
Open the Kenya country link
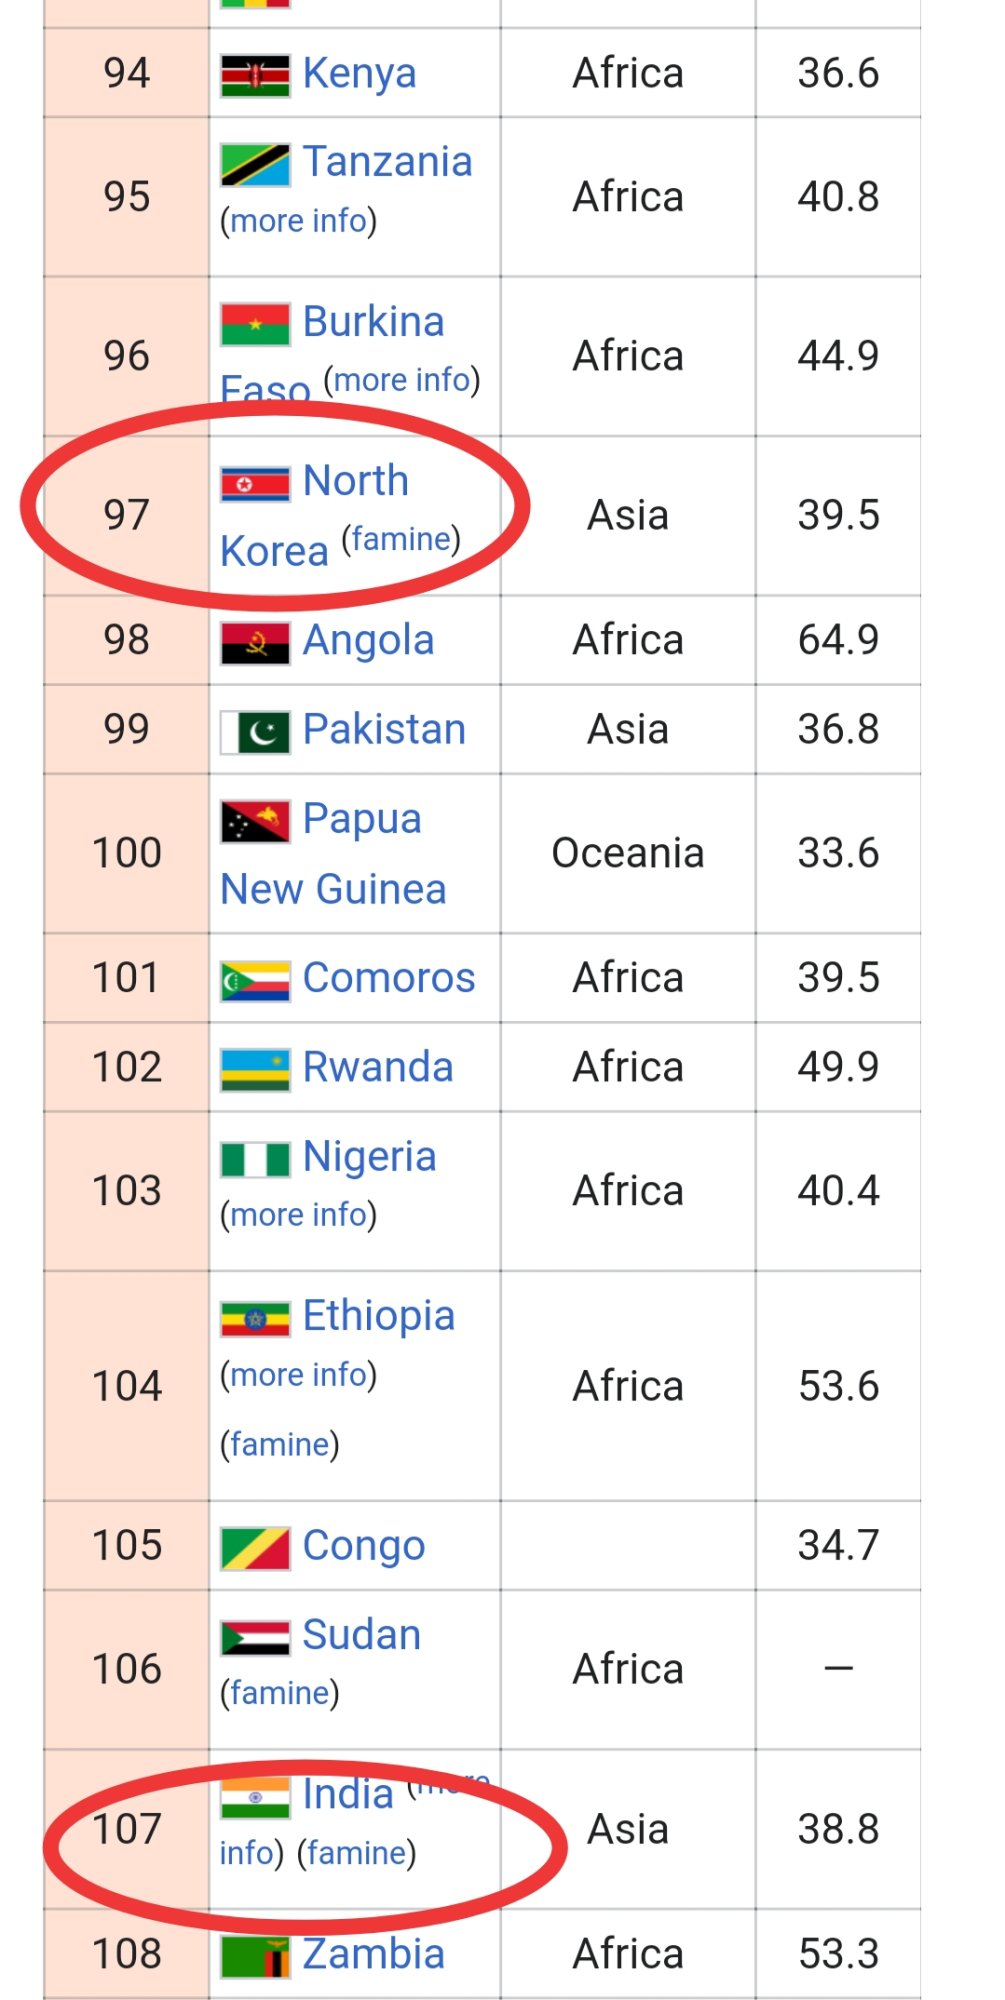coord(359,74)
